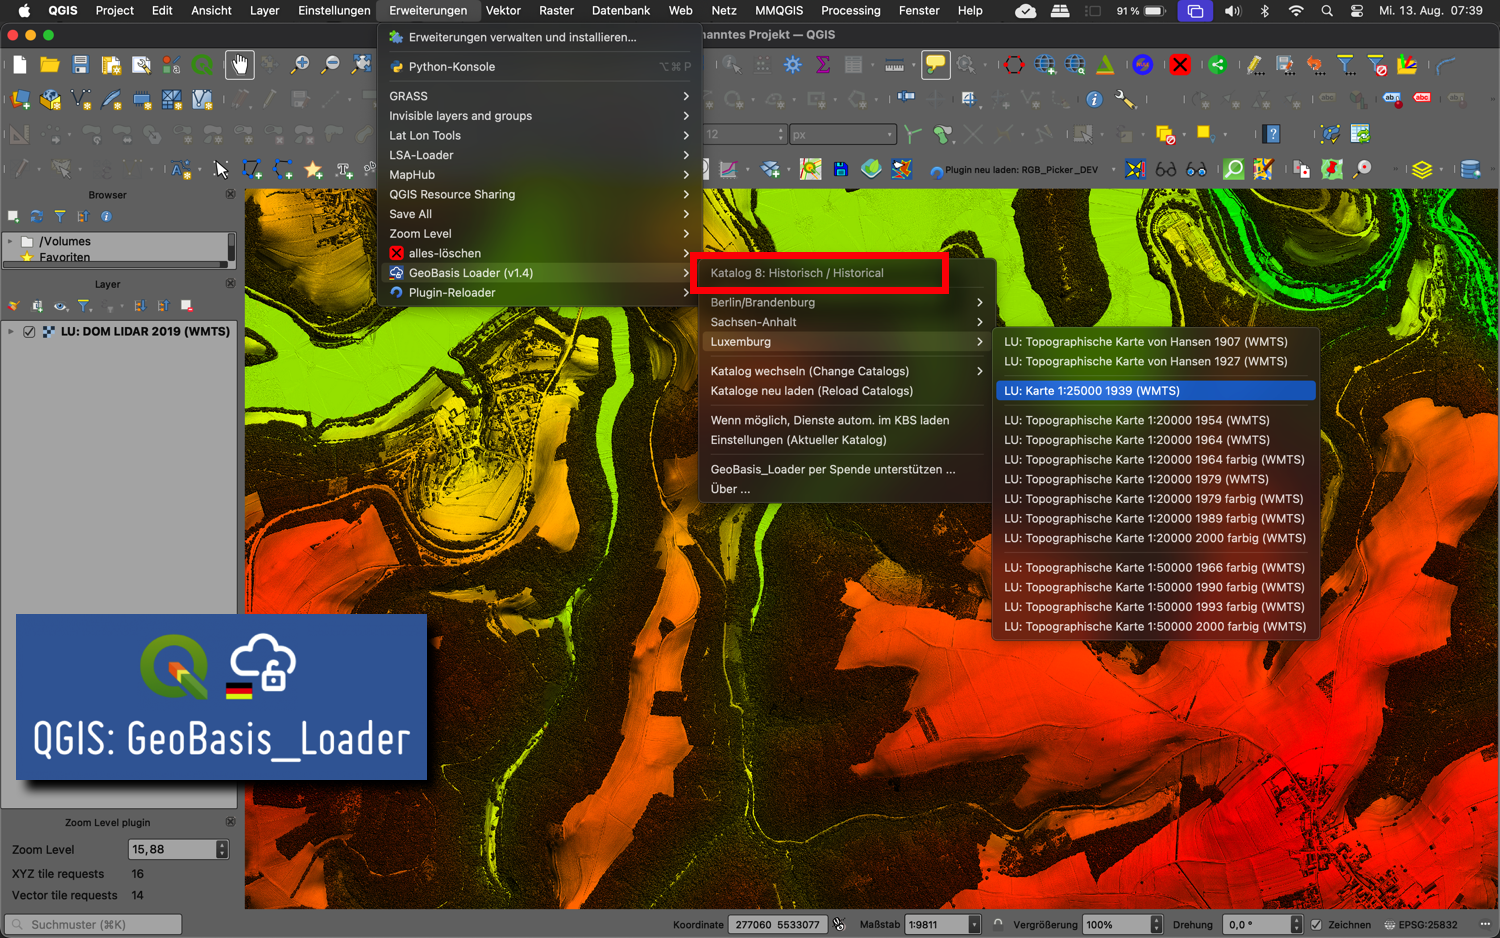Expand the LU: DOM LIDAR 2019 layer tree
Screen dimensions: 1500x938
pos(11,332)
